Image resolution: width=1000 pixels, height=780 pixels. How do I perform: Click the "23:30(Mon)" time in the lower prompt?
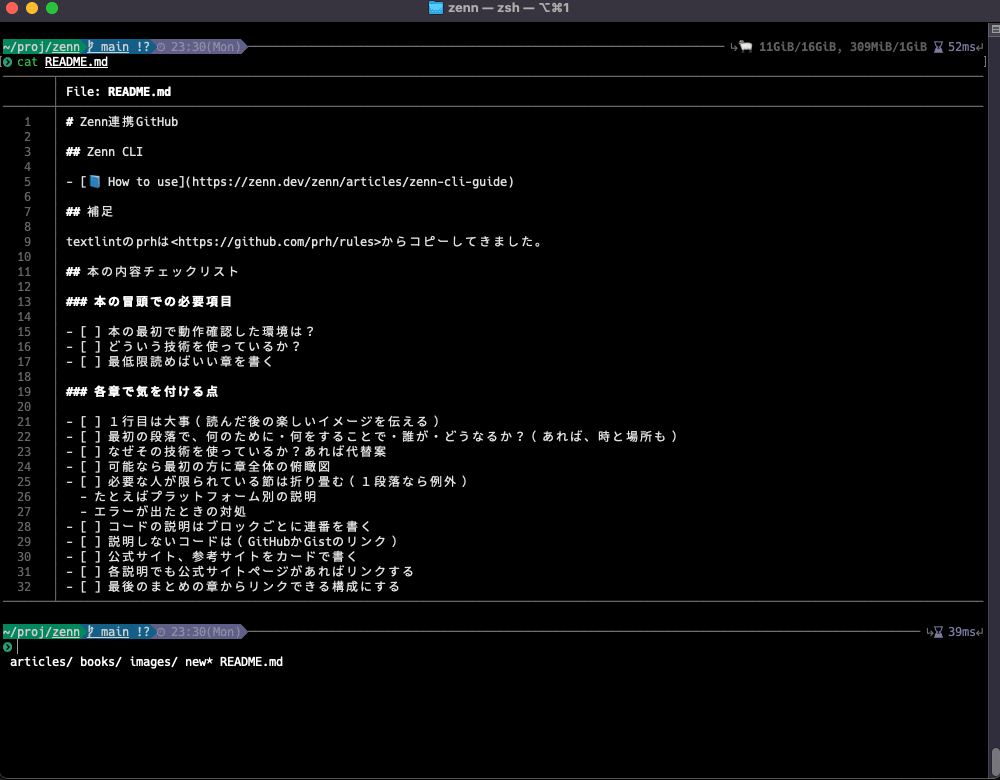[205, 632]
